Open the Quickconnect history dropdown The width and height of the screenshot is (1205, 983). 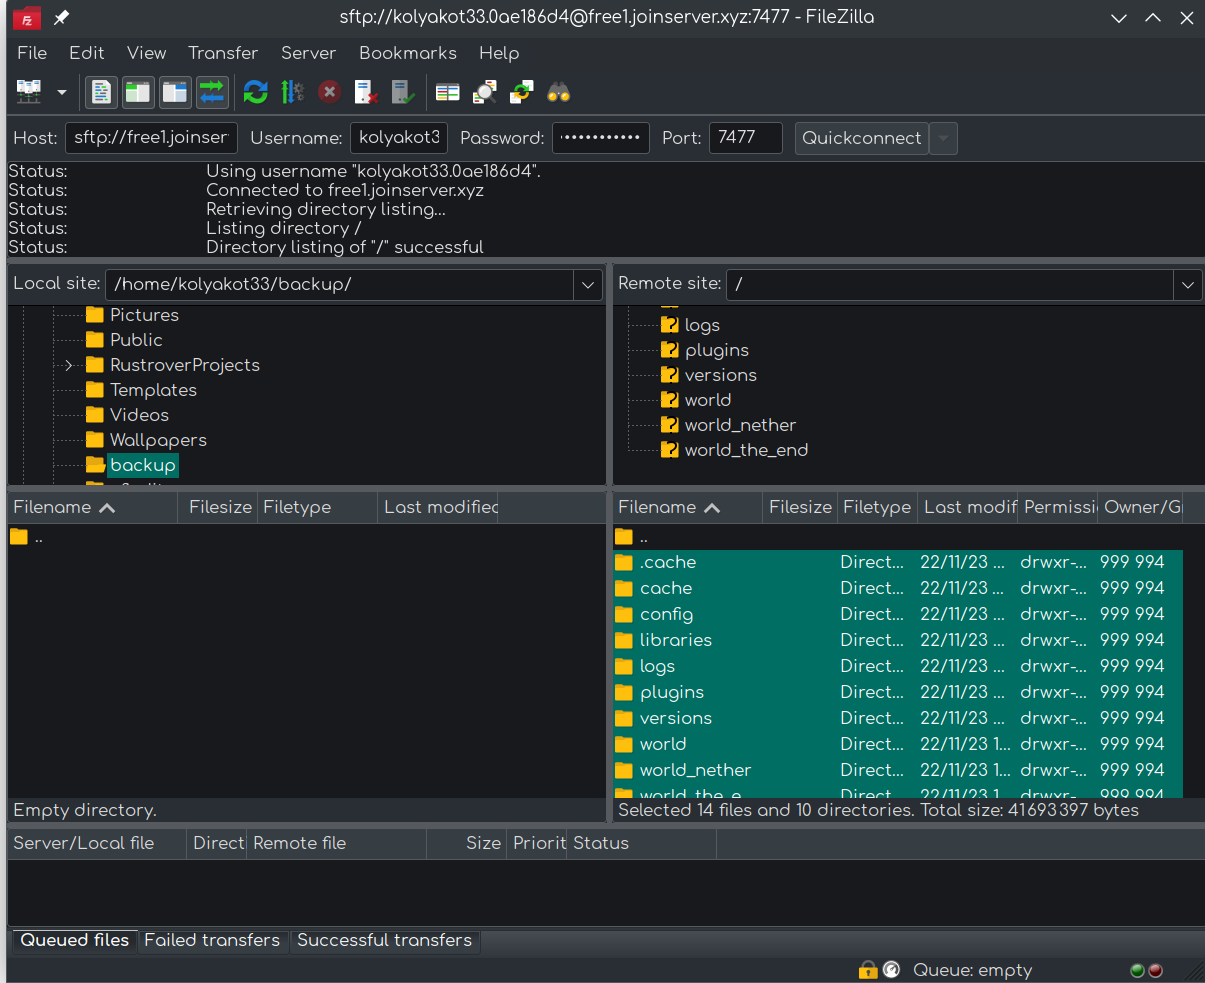coord(943,138)
